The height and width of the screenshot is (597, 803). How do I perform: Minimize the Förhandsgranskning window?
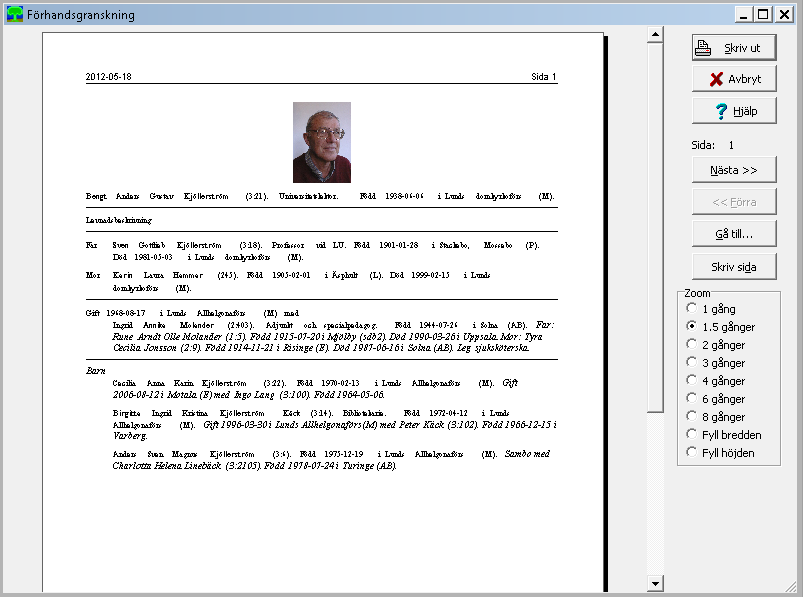click(744, 14)
